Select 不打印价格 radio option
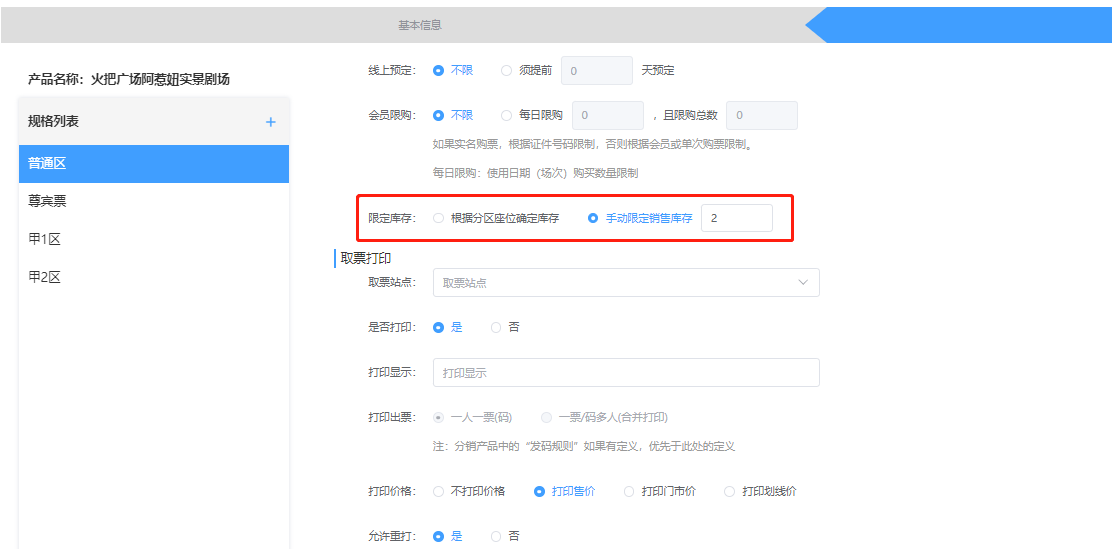This screenshot has width=1112, height=549. click(439, 491)
